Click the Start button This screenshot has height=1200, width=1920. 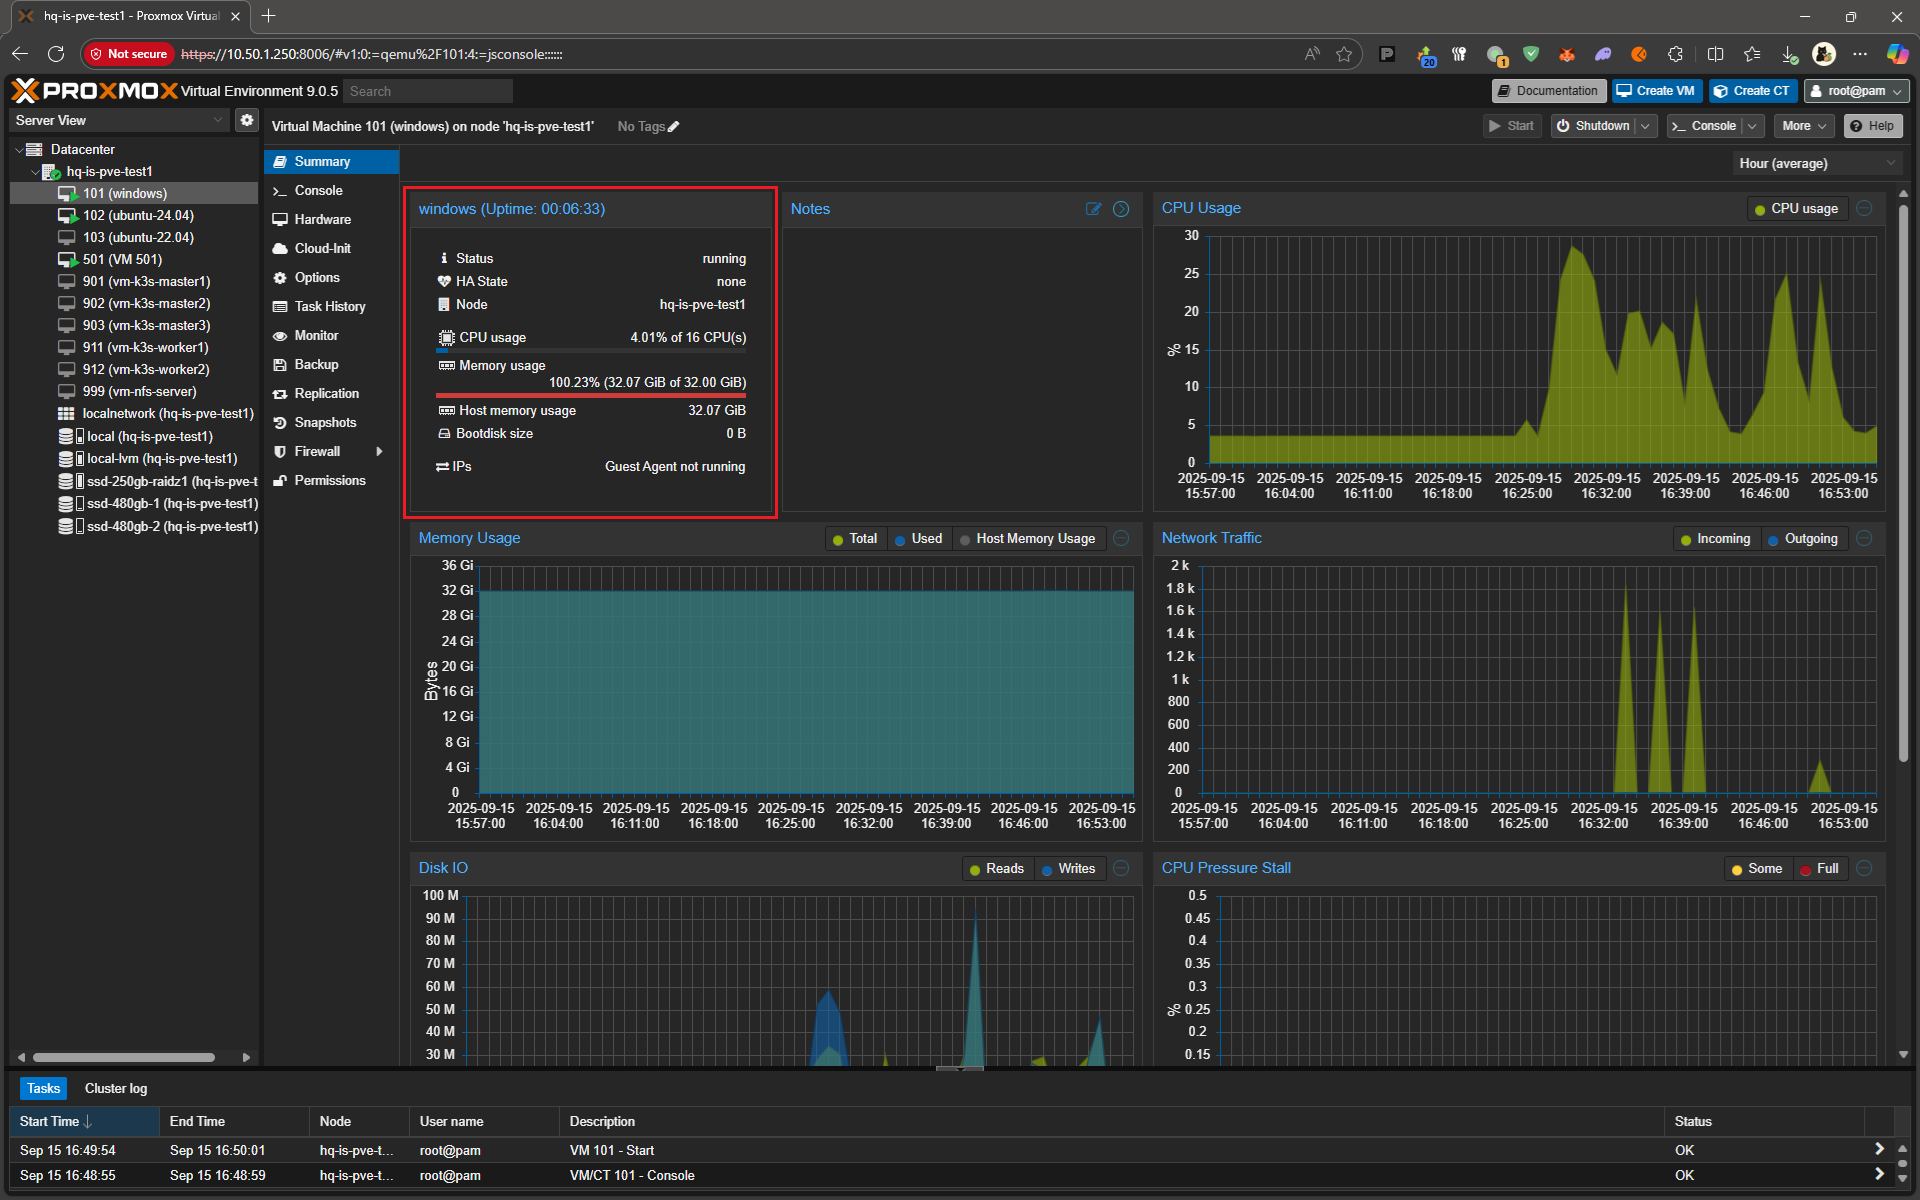tap(1512, 126)
